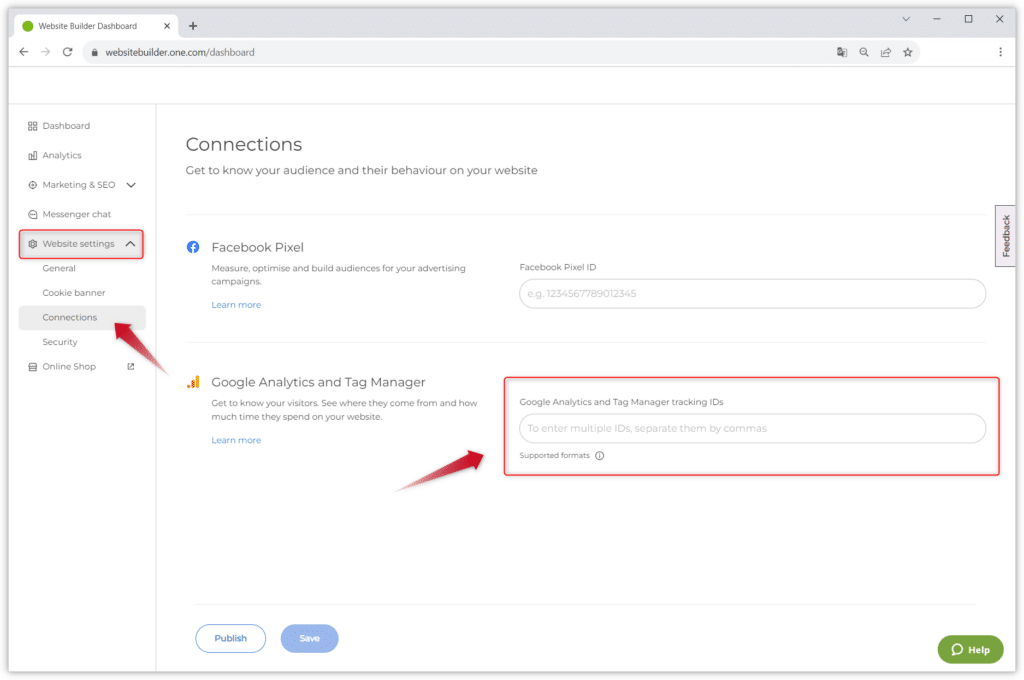This screenshot has width=1024, height=680.
Task: Focus the Google Analytics tracking IDs field
Action: click(752, 428)
